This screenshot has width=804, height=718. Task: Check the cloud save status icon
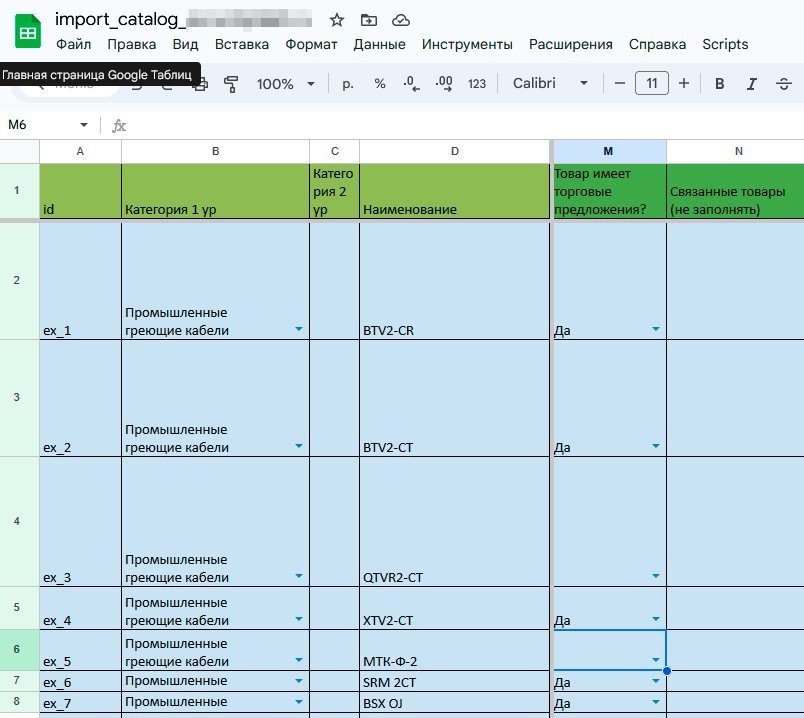tap(401, 20)
